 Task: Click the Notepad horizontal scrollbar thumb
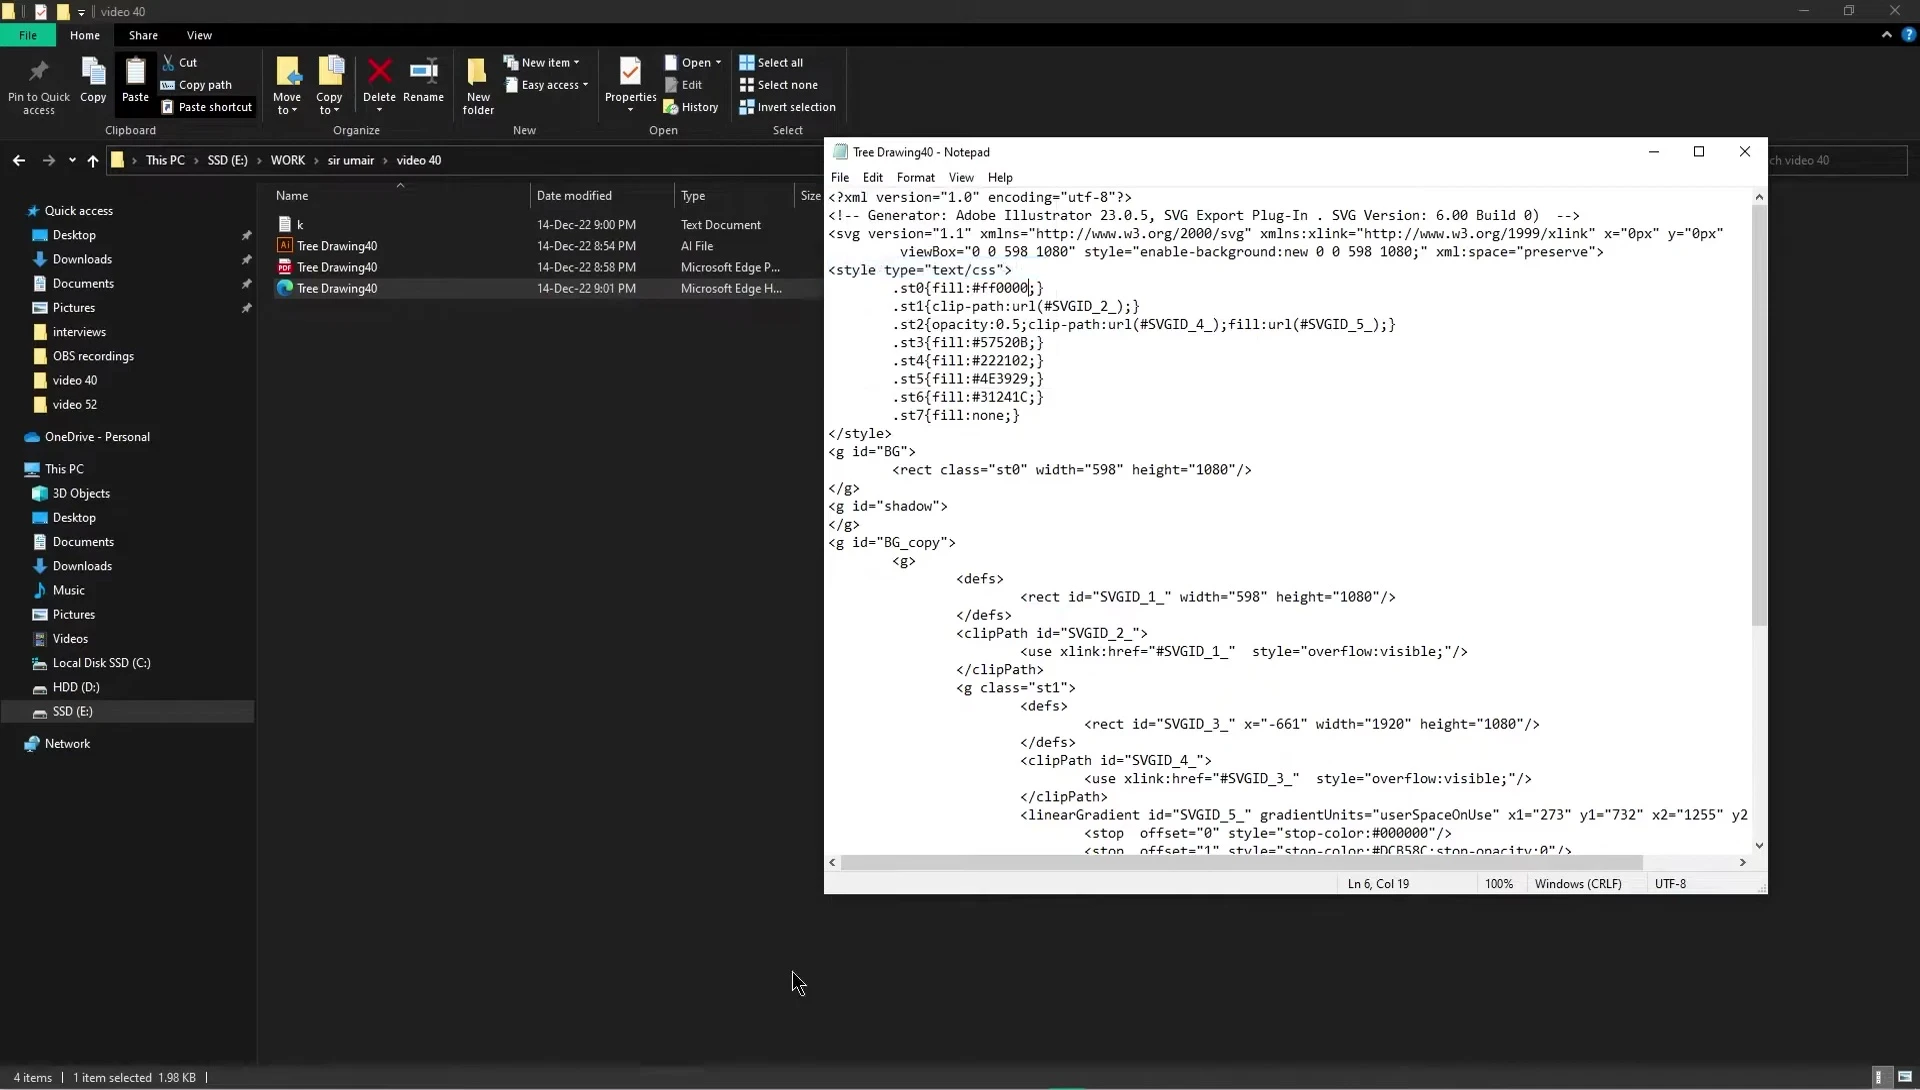[1241, 862]
